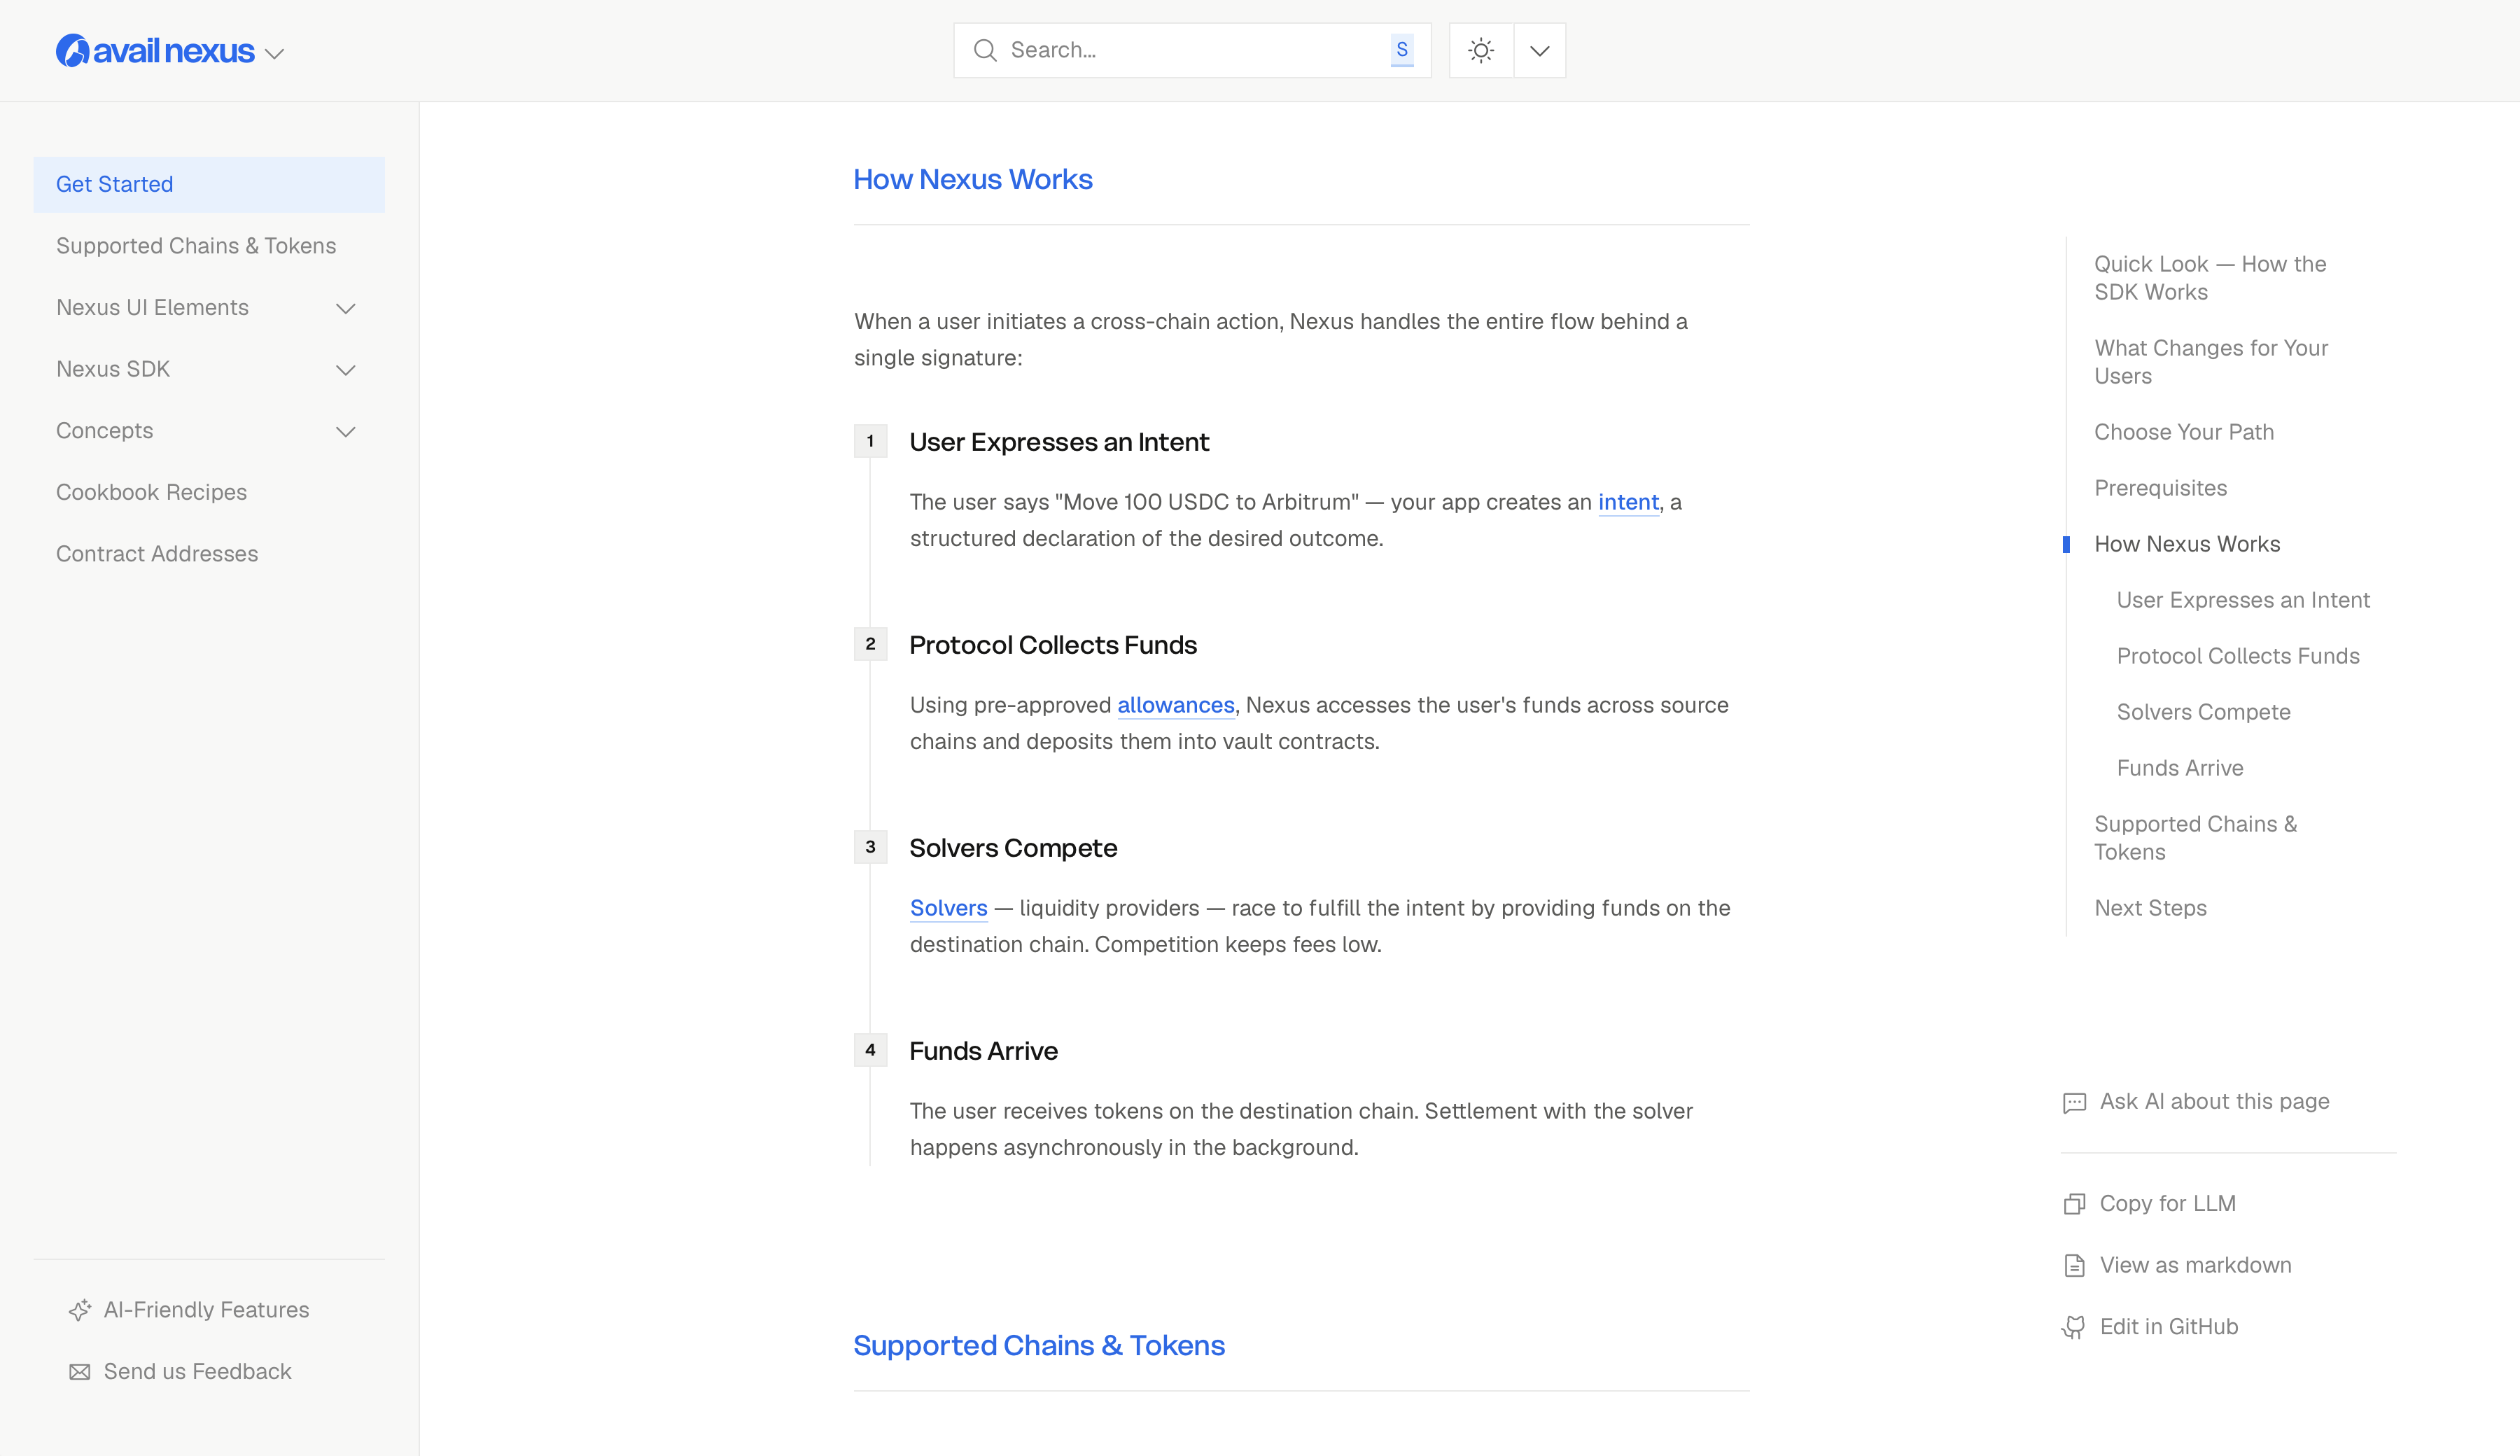
Task: Jump to Next Steps in contents
Action: [2150, 908]
